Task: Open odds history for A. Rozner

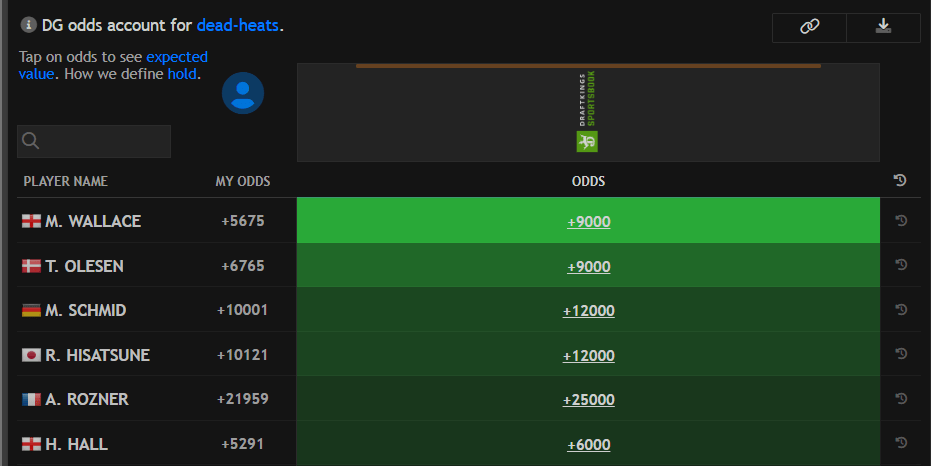Action: [900, 399]
